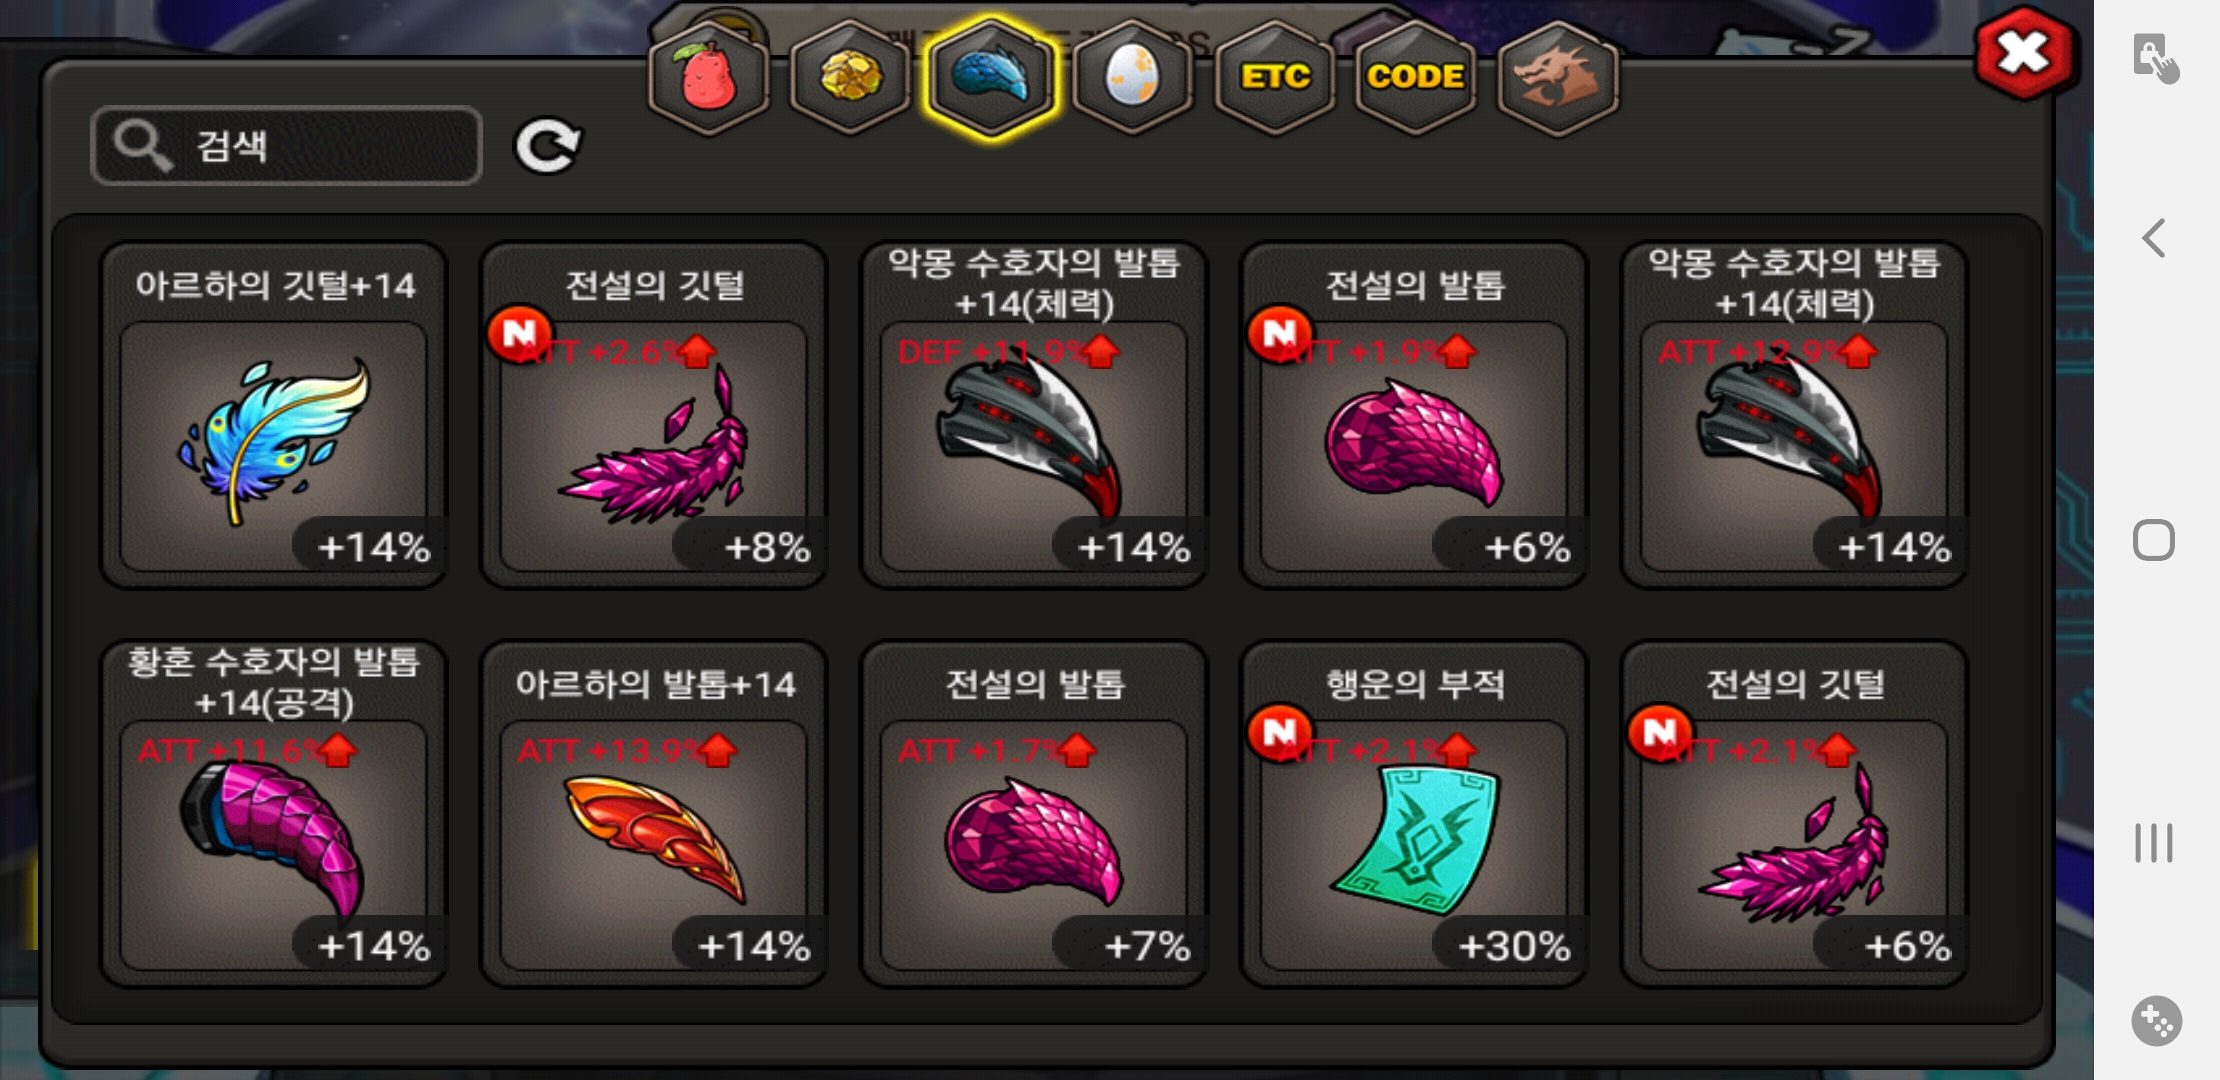
Task: Tap the Android back arrow
Action: [x=2154, y=238]
